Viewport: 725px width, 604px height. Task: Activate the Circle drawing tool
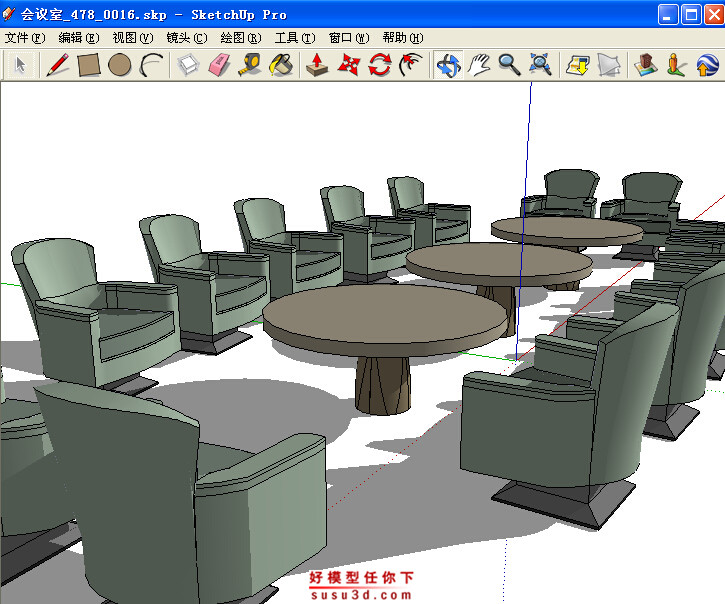tap(119, 65)
